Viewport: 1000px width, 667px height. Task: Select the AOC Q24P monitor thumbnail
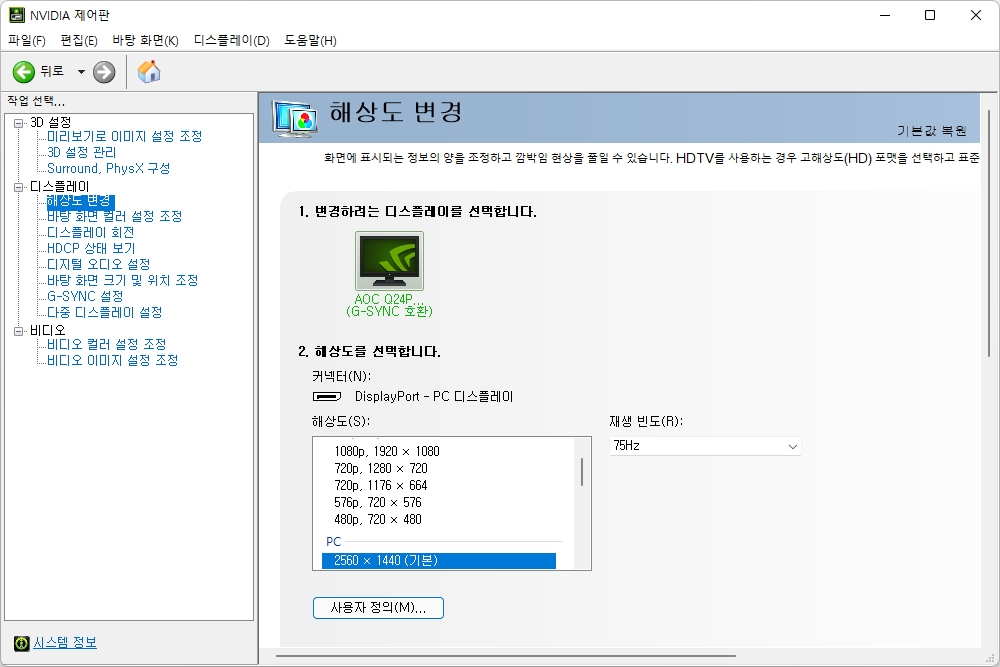389,261
